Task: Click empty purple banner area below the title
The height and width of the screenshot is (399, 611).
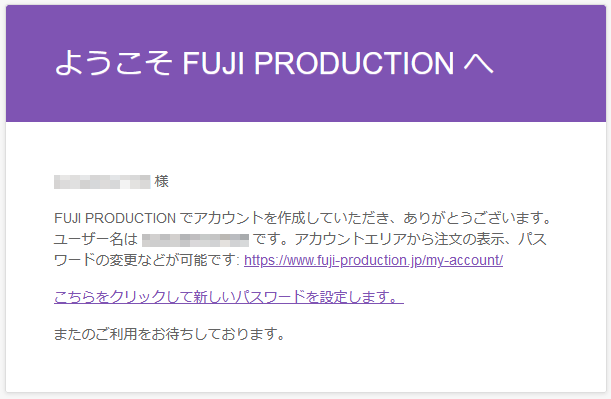Action: click(306, 101)
